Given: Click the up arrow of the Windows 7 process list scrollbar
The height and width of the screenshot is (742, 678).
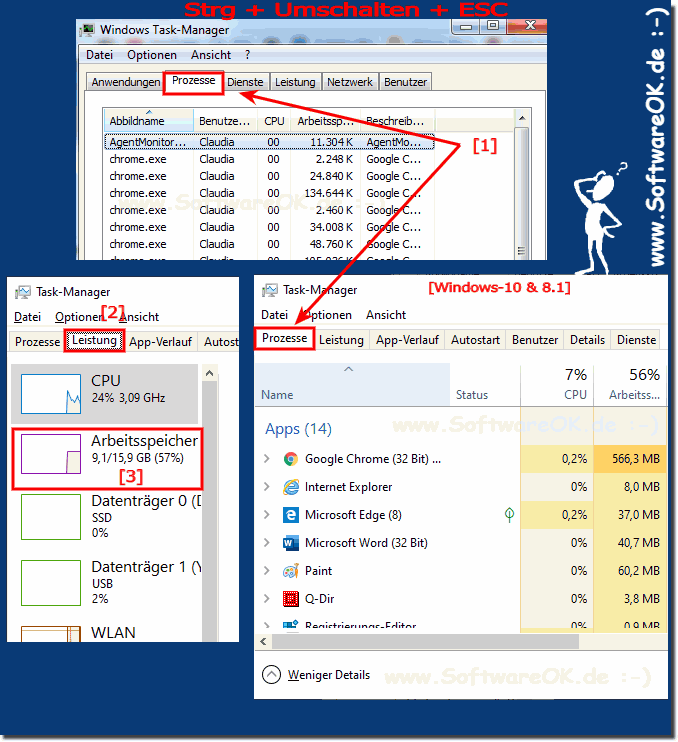Looking at the screenshot, I should tap(521, 118).
